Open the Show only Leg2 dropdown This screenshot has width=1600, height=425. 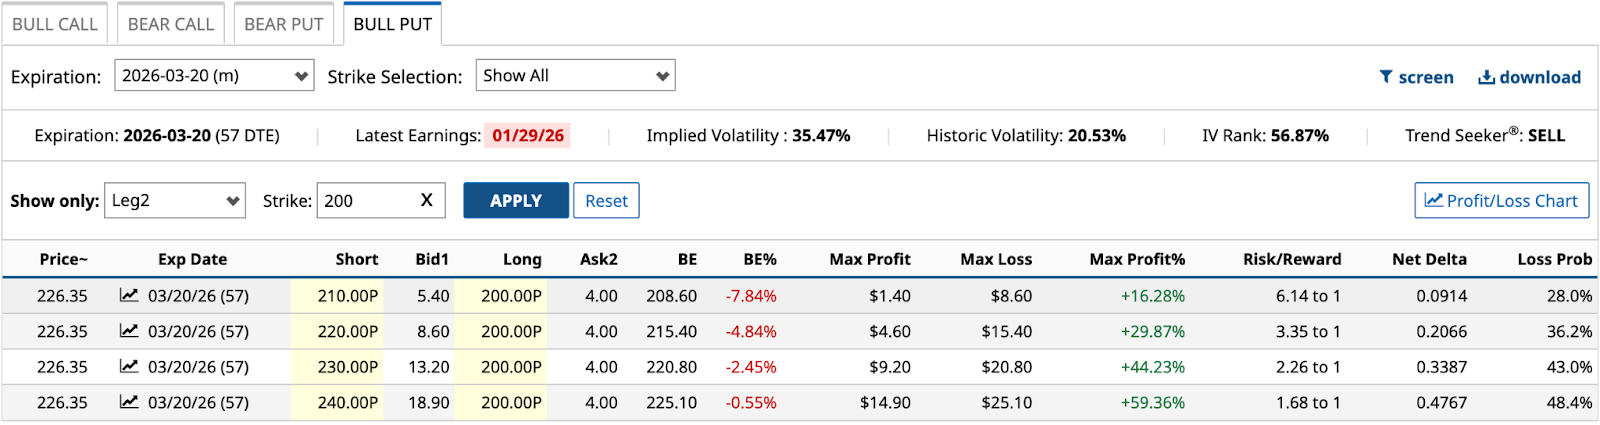click(174, 200)
